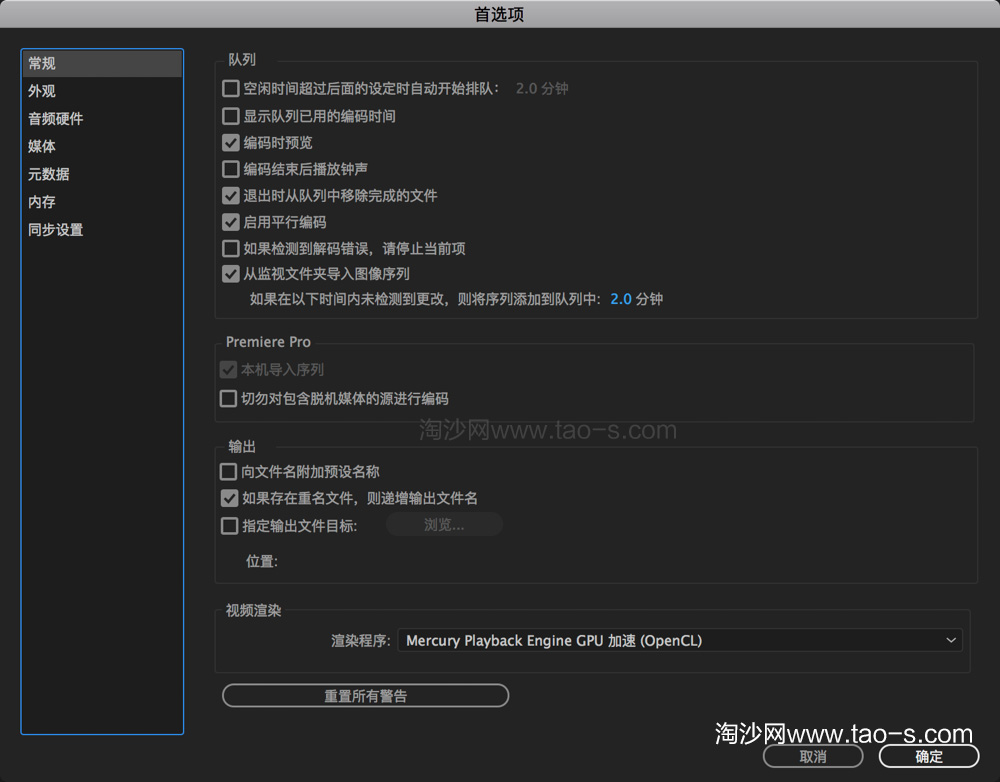Confirm settings with the 确定 button
This screenshot has height=782, width=1000.
tap(926, 757)
